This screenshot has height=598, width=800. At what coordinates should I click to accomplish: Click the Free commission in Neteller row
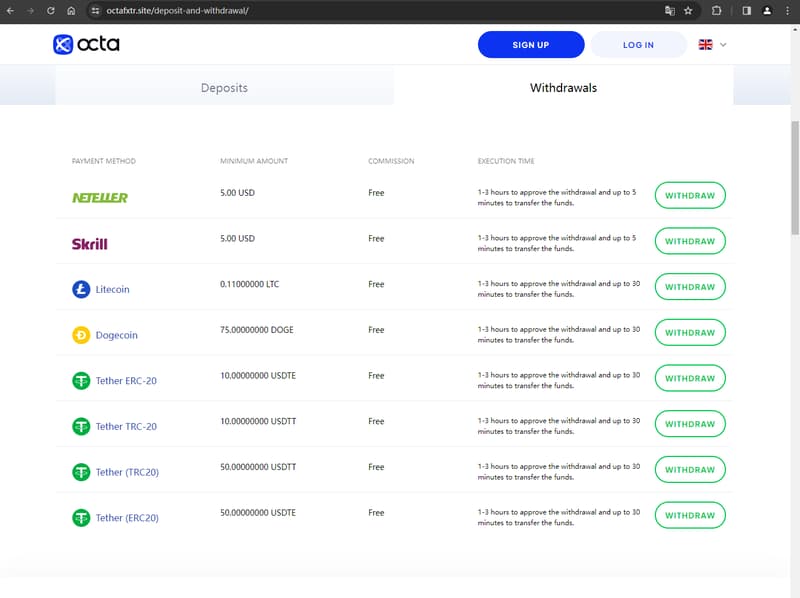coord(376,193)
